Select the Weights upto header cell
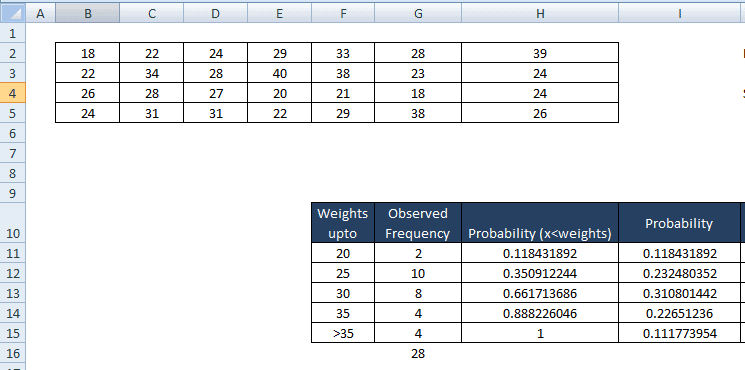This screenshot has width=745, height=370. click(x=343, y=223)
